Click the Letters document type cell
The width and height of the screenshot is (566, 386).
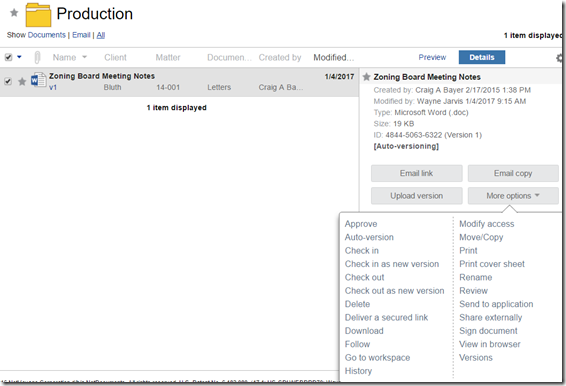tap(219, 87)
